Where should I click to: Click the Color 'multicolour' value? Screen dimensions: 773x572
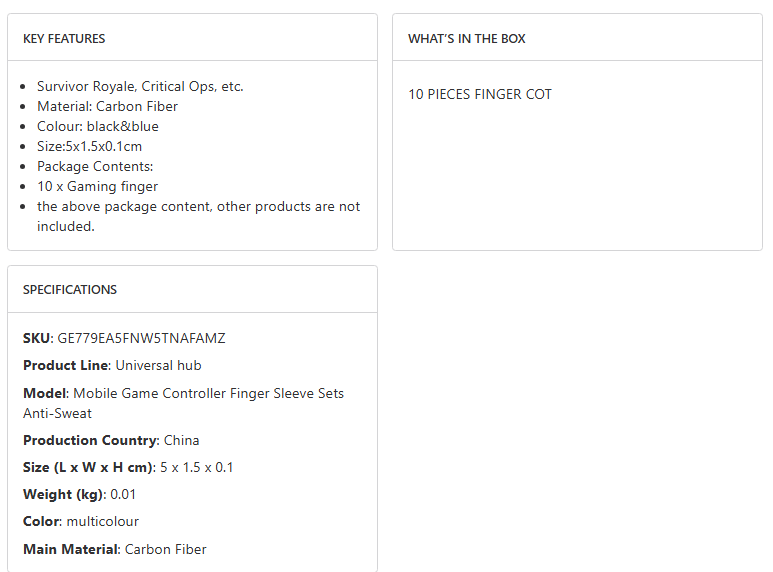(103, 522)
